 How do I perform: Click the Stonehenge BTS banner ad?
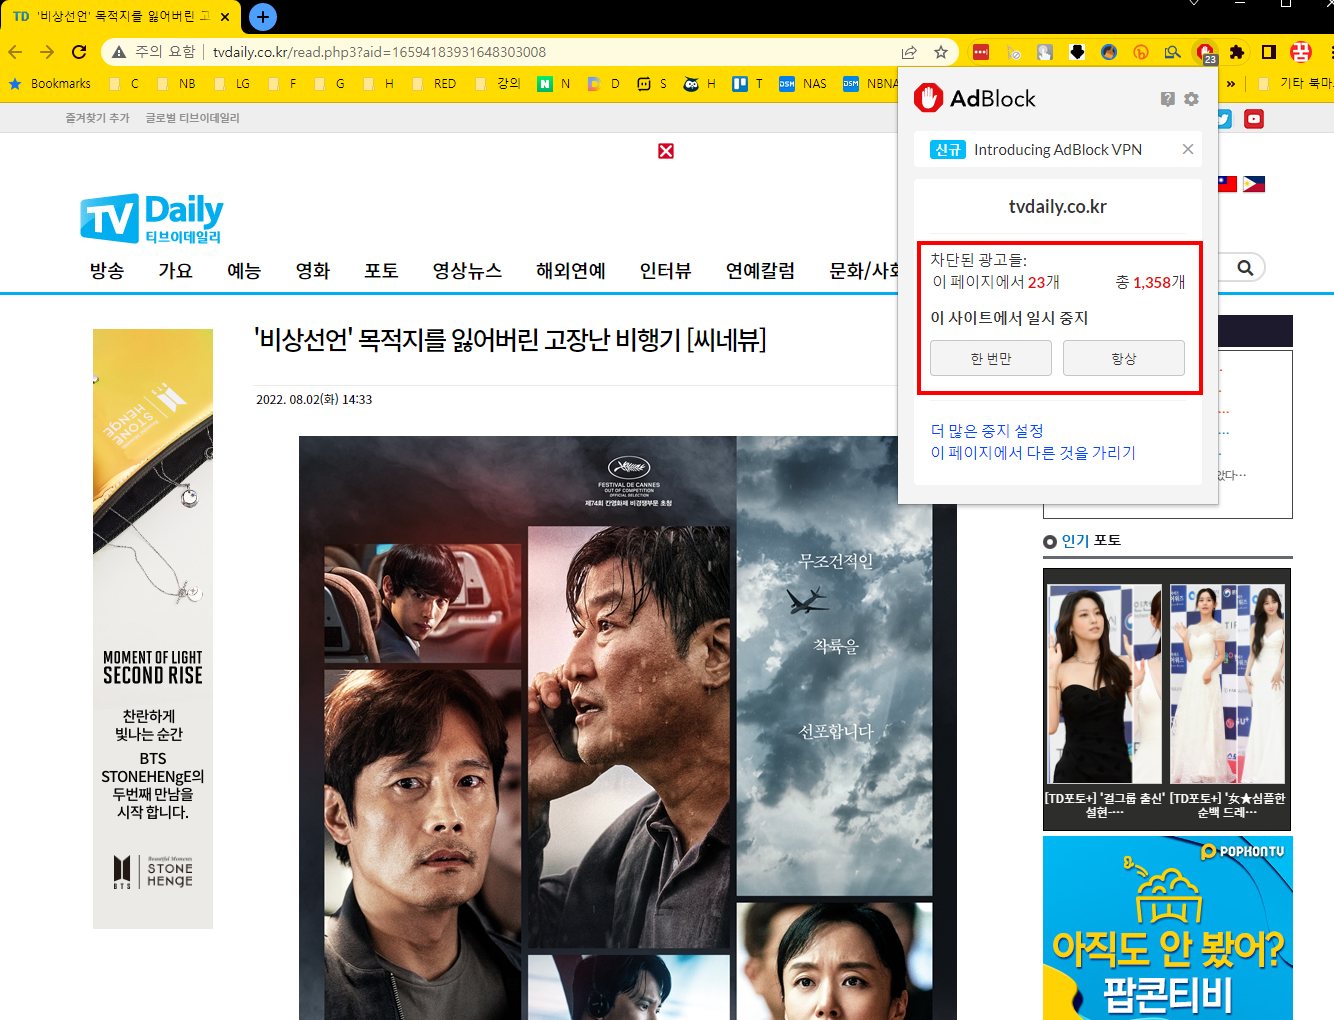153,629
